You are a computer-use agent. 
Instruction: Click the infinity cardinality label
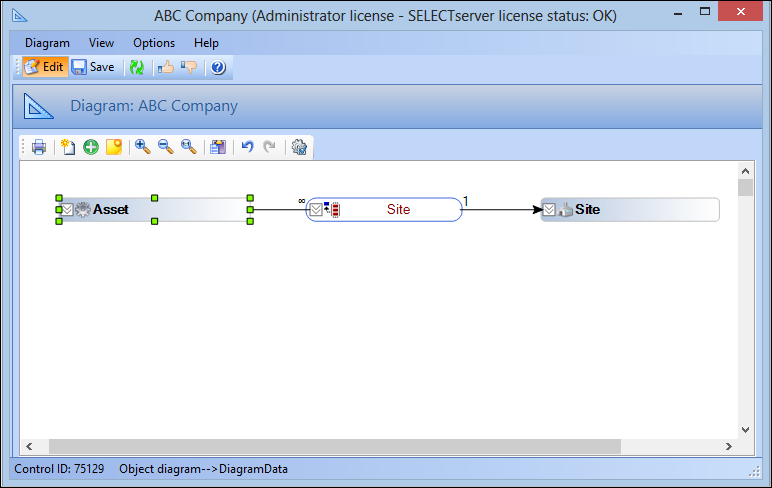302,200
